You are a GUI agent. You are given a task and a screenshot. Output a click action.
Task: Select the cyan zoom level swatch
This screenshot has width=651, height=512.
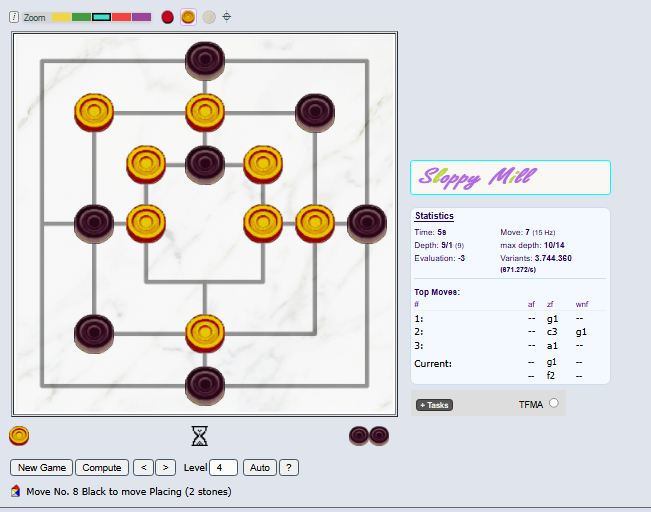(x=101, y=17)
